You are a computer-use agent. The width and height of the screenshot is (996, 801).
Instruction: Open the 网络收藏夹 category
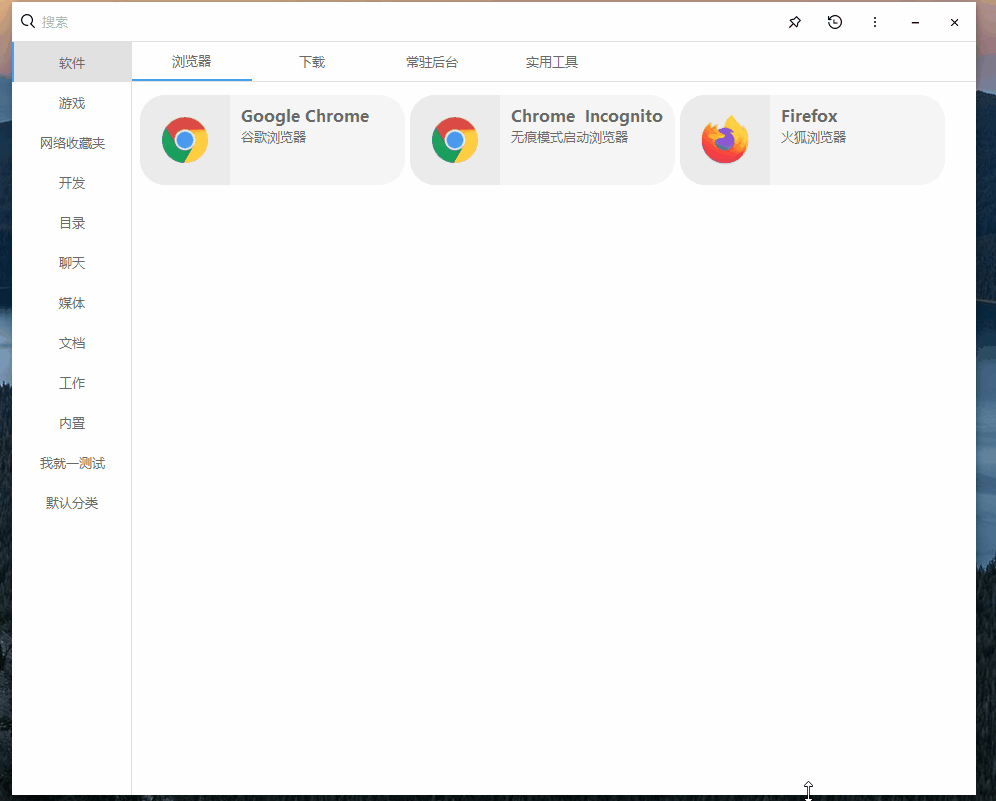point(72,143)
